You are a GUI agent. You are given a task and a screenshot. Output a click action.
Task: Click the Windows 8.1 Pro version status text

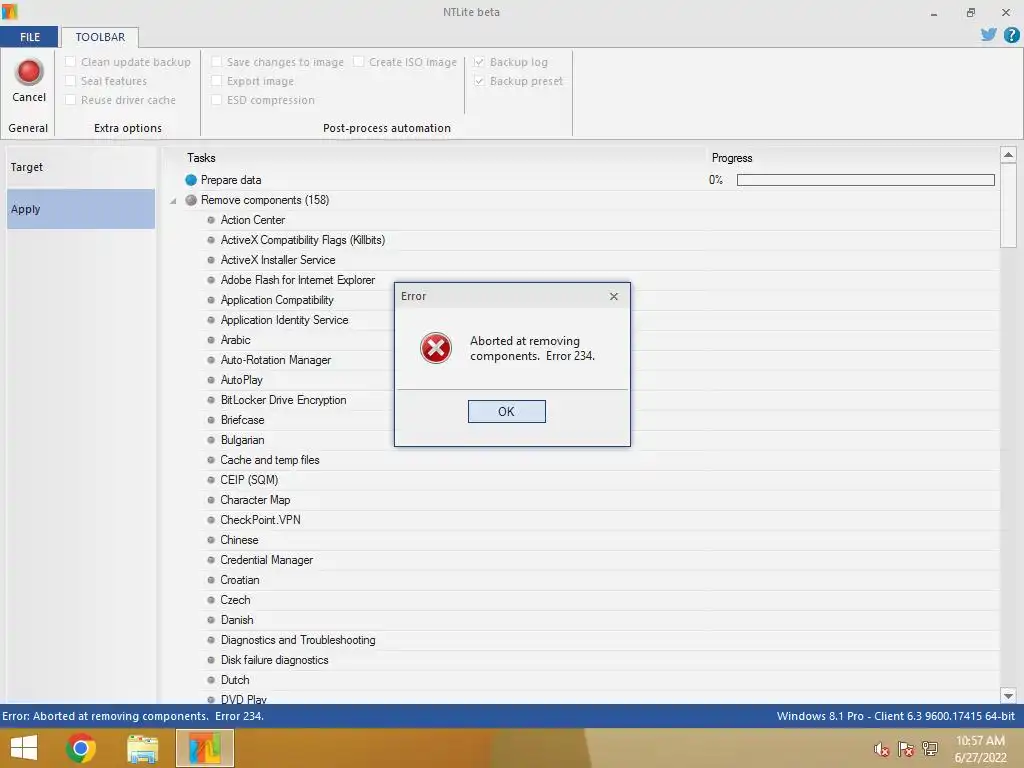tap(895, 716)
